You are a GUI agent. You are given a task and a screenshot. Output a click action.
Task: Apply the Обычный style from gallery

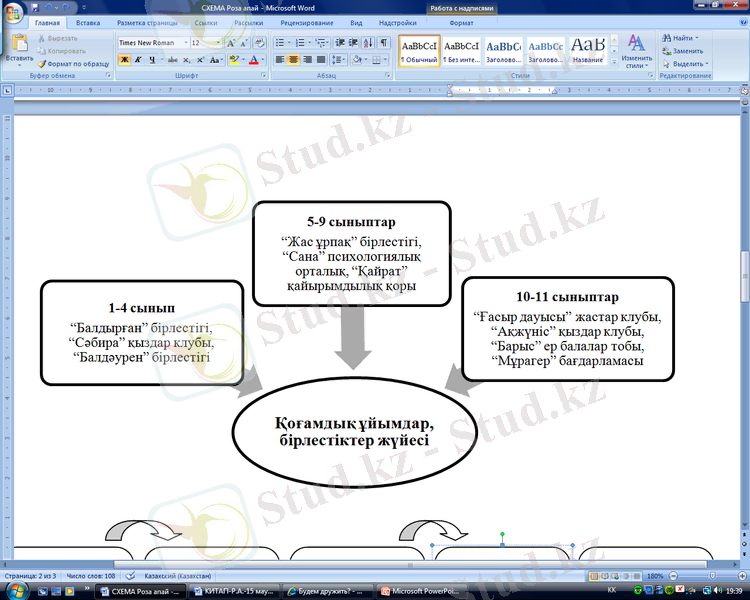418,50
